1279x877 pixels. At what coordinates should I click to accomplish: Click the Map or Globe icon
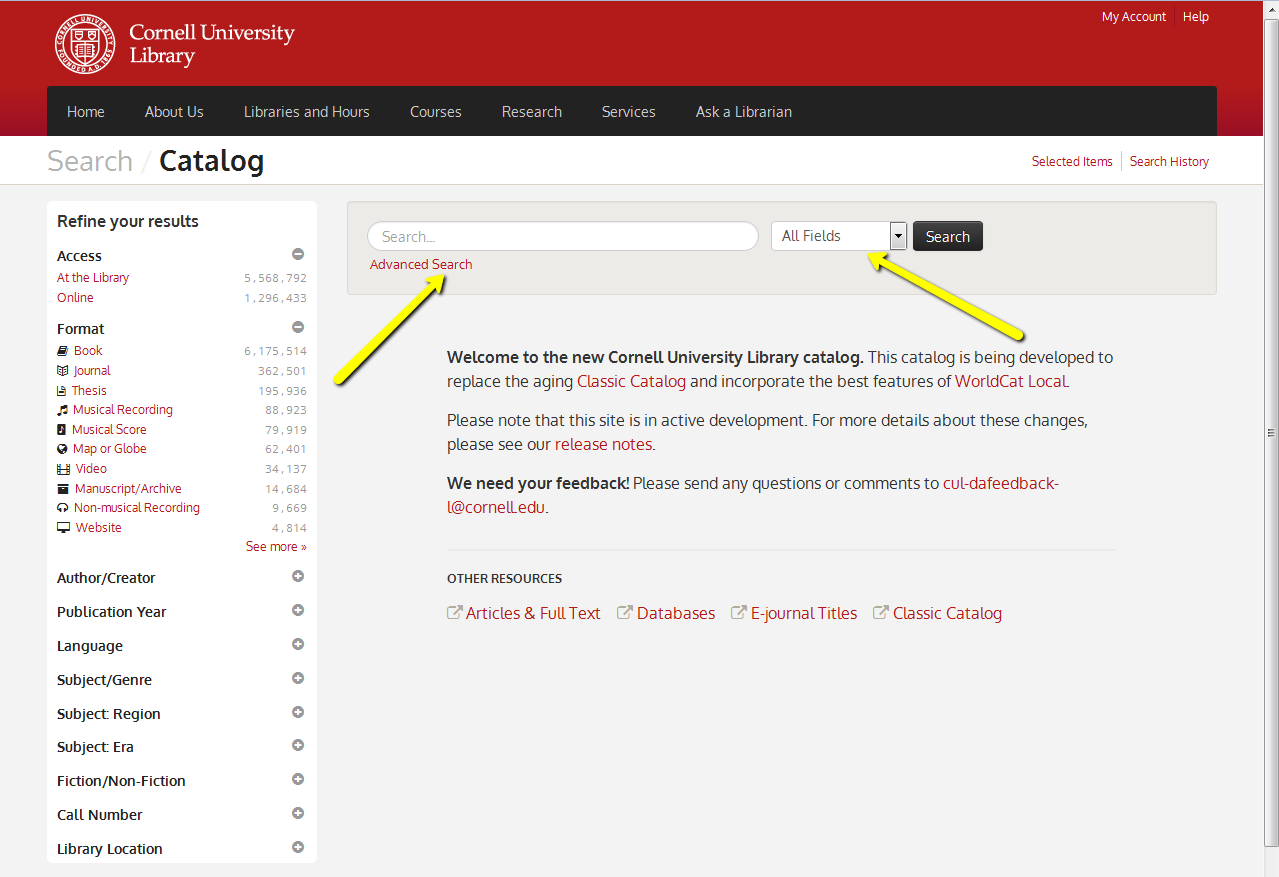pyautogui.click(x=63, y=449)
